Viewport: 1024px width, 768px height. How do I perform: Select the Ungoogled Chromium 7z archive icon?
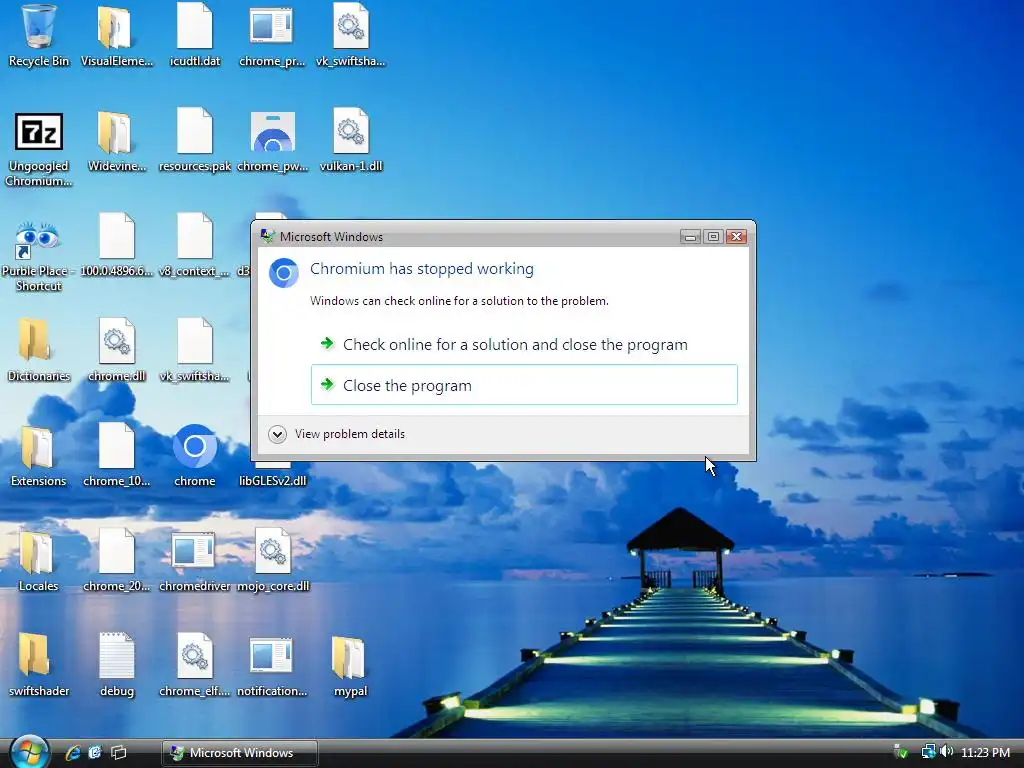39,149
